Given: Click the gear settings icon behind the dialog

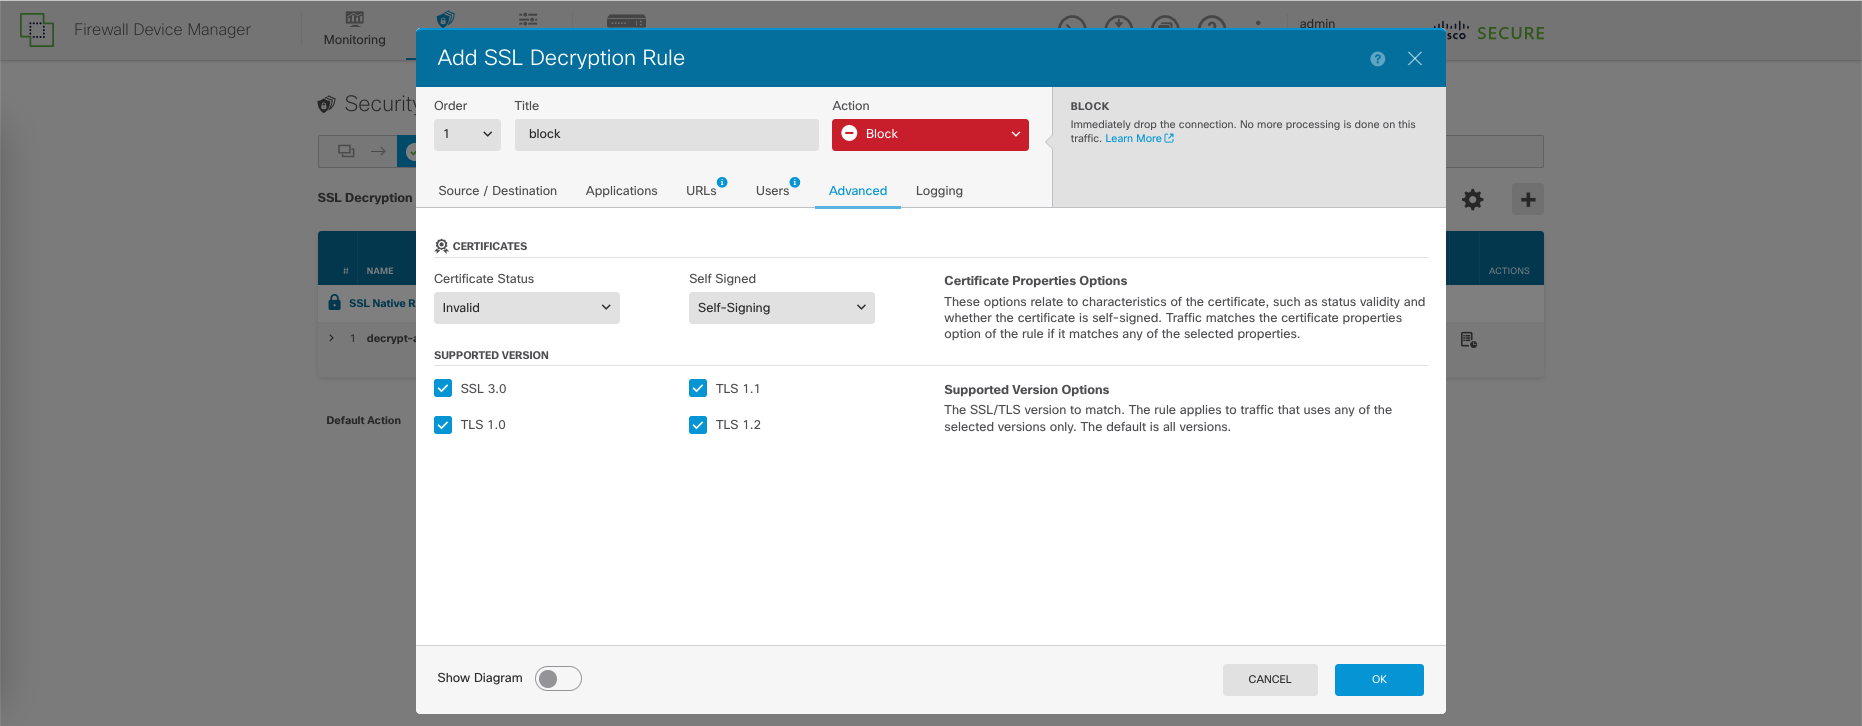Looking at the screenshot, I should (x=1472, y=200).
